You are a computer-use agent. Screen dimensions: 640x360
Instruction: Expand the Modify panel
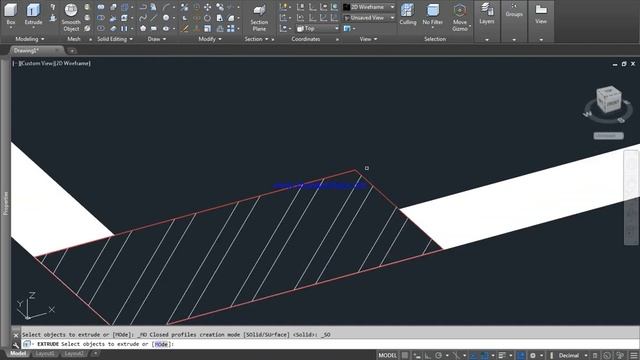tap(210, 39)
